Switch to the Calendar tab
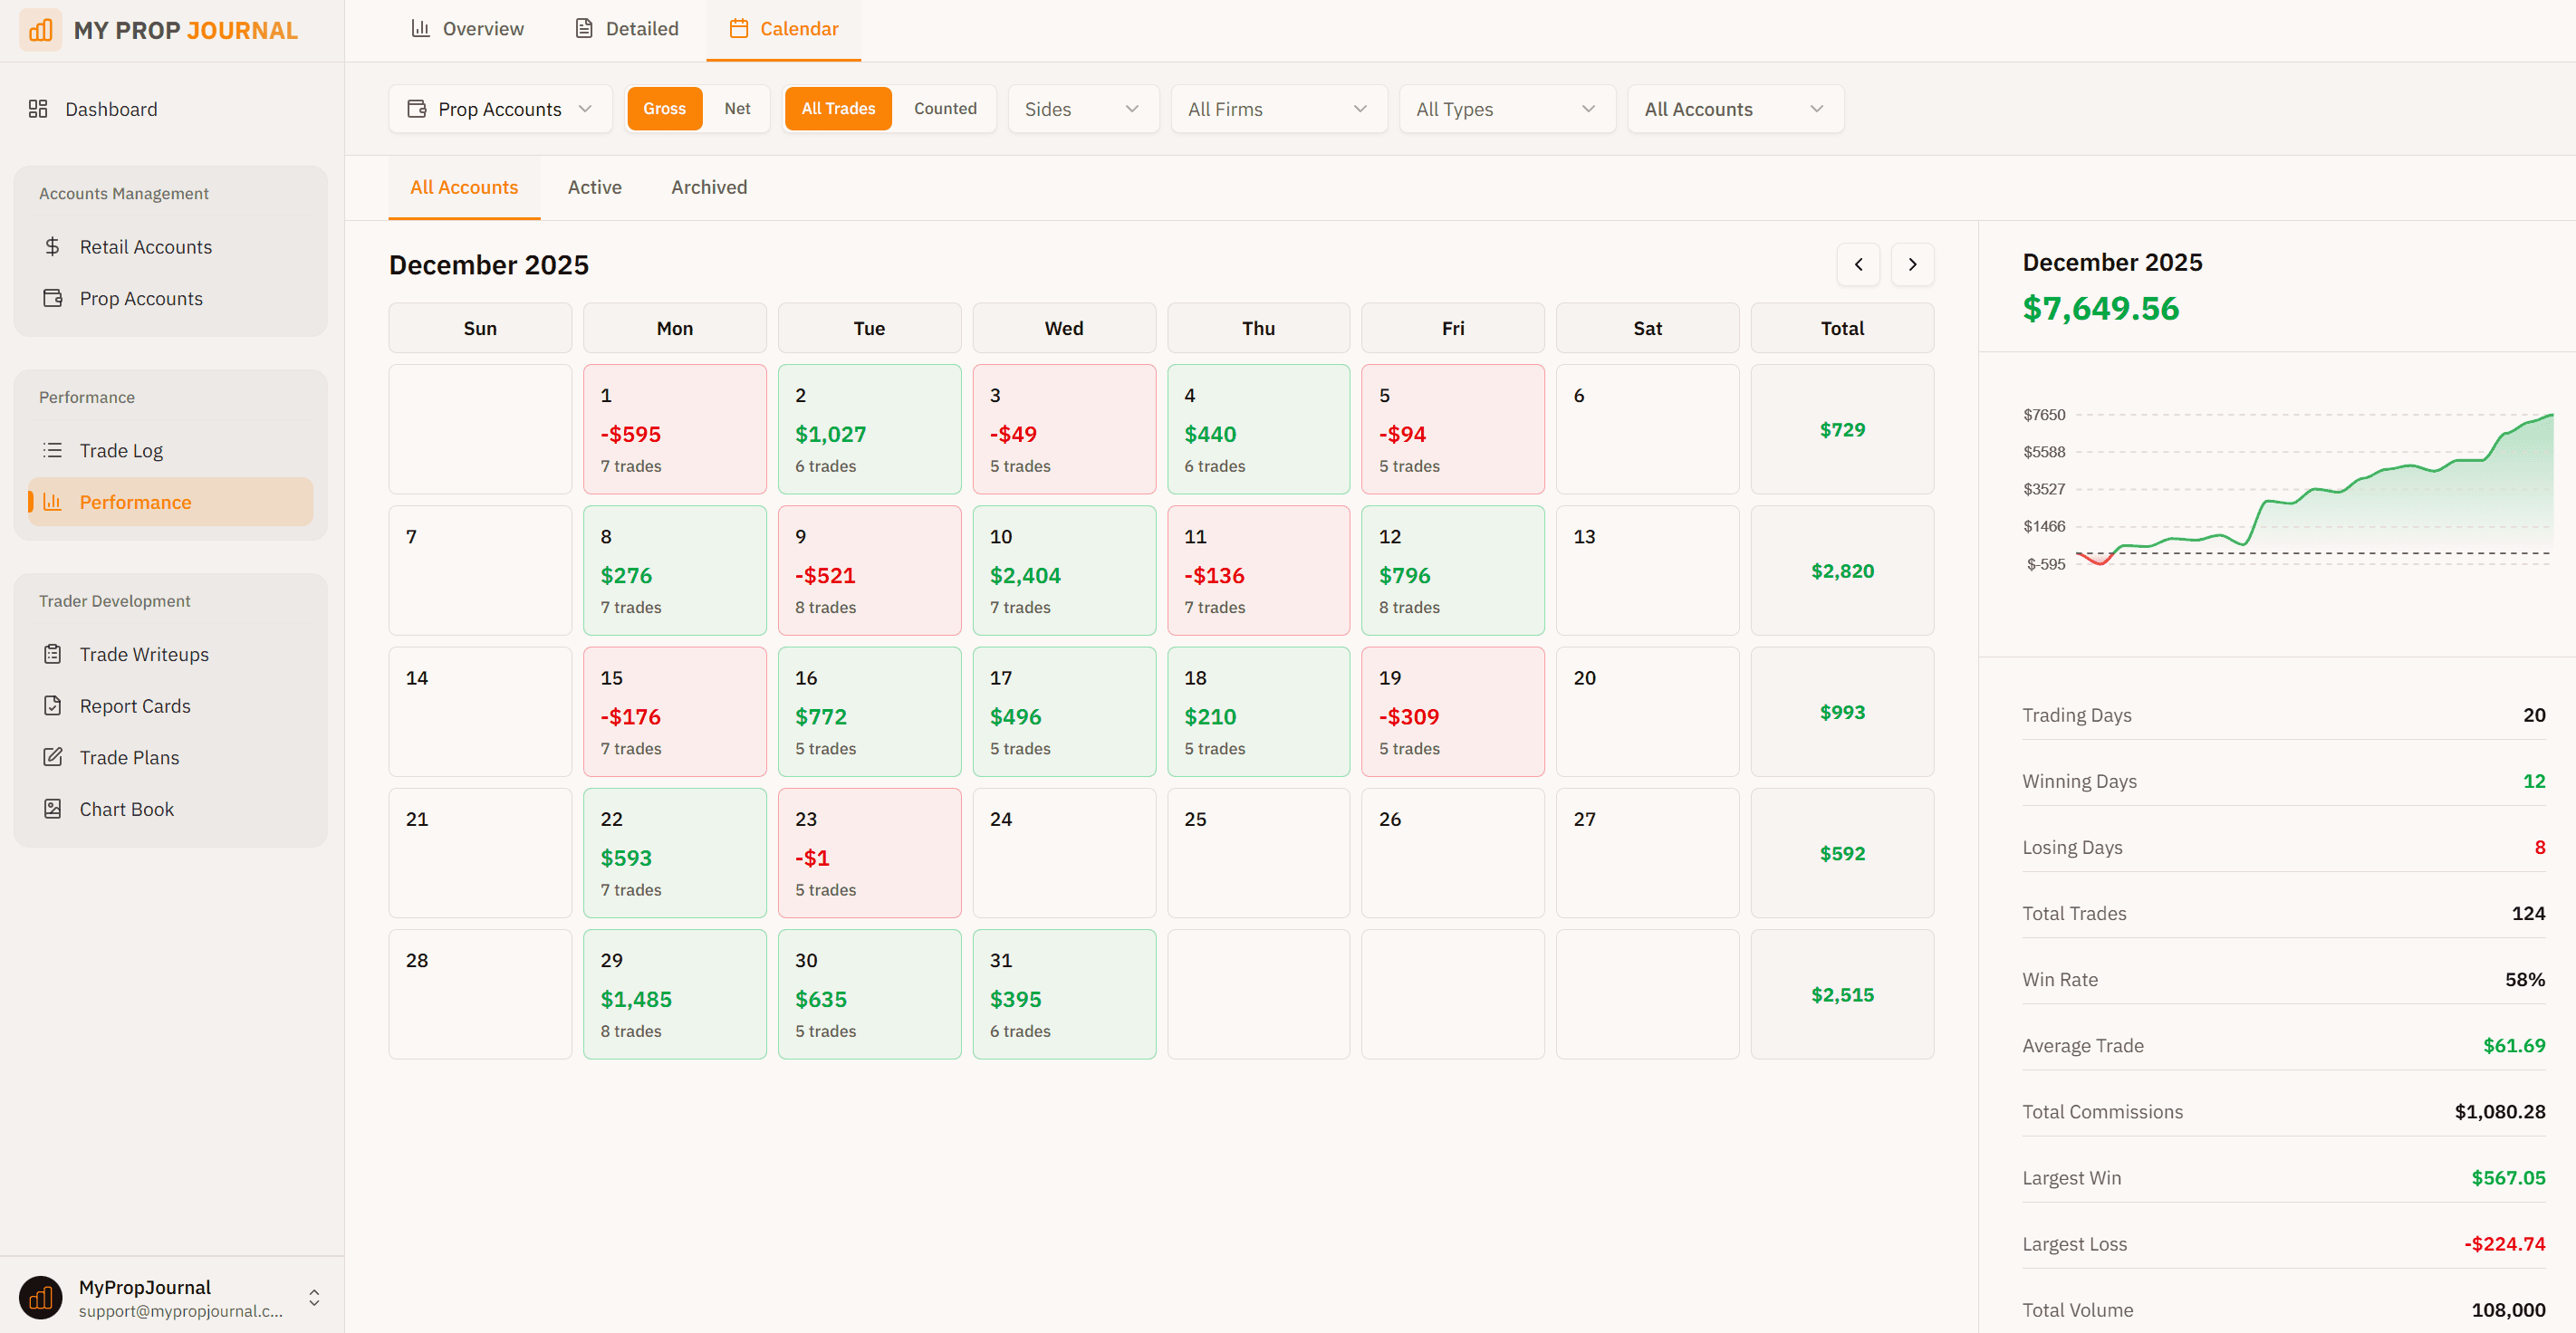The width and height of the screenshot is (2576, 1333). [x=784, y=29]
